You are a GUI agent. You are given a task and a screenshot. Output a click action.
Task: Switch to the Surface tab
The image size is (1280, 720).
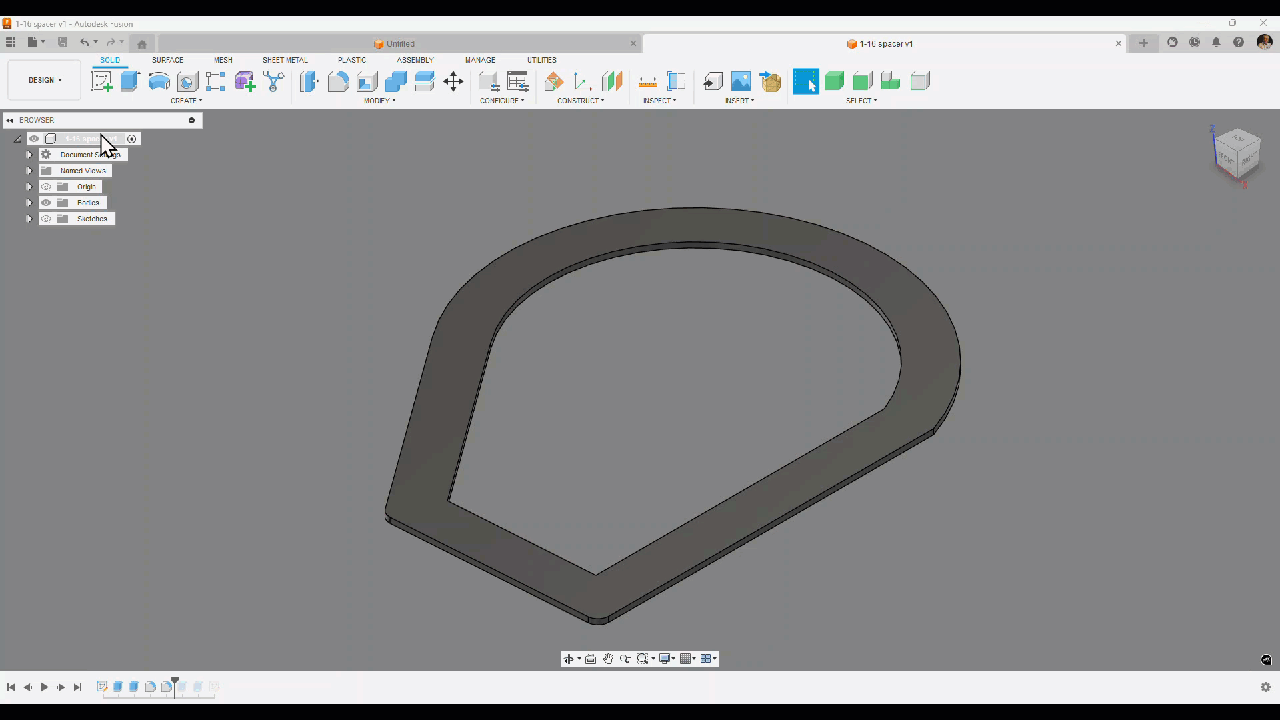pyautogui.click(x=167, y=60)
